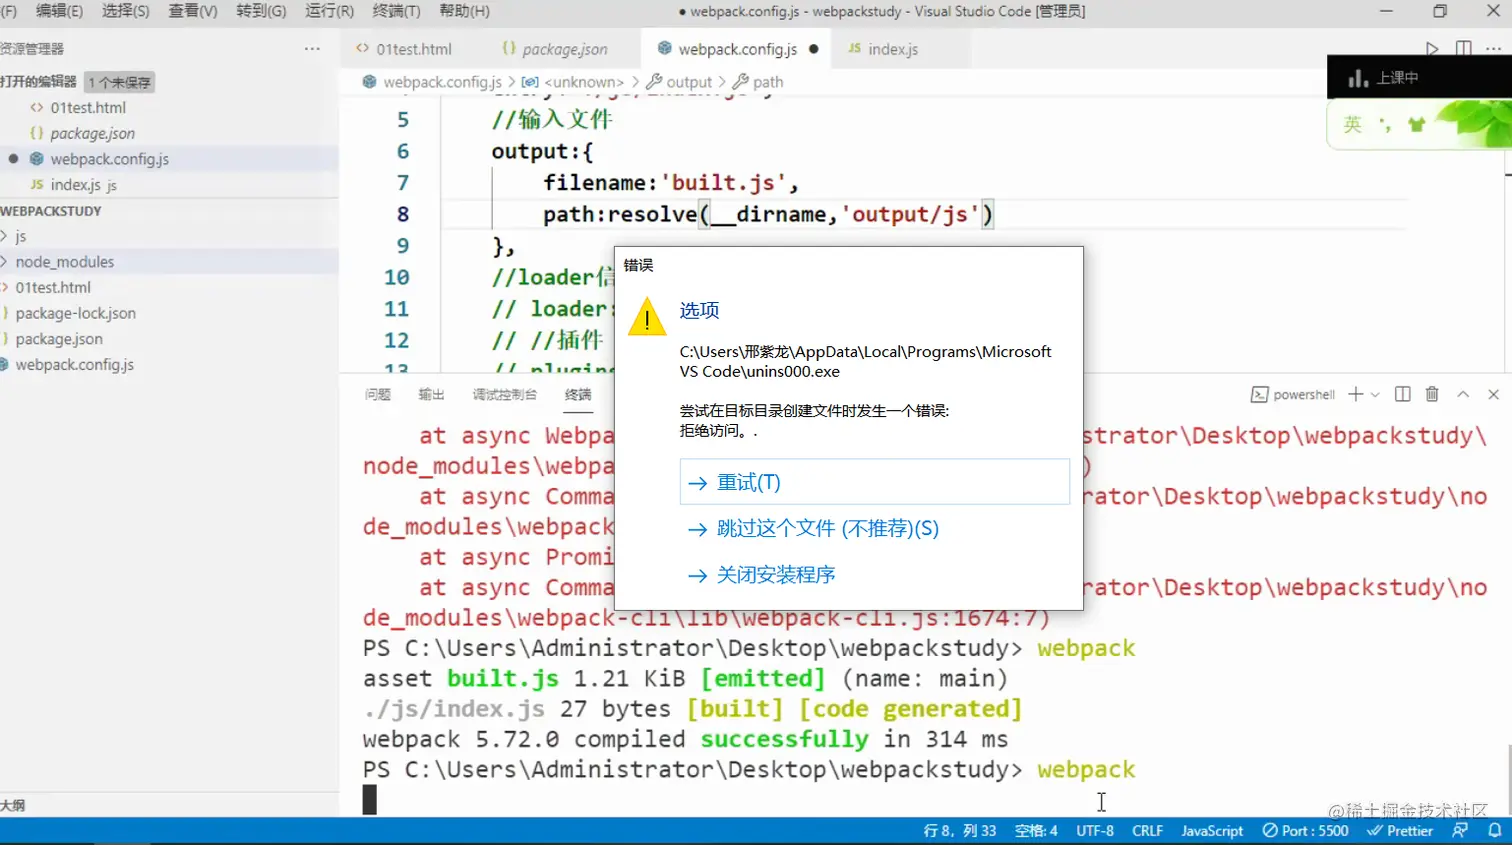Viewport: 1512px width, 845px height.
Task: Toggle IME punctuation mode icon
Action: pos(1385,124)
